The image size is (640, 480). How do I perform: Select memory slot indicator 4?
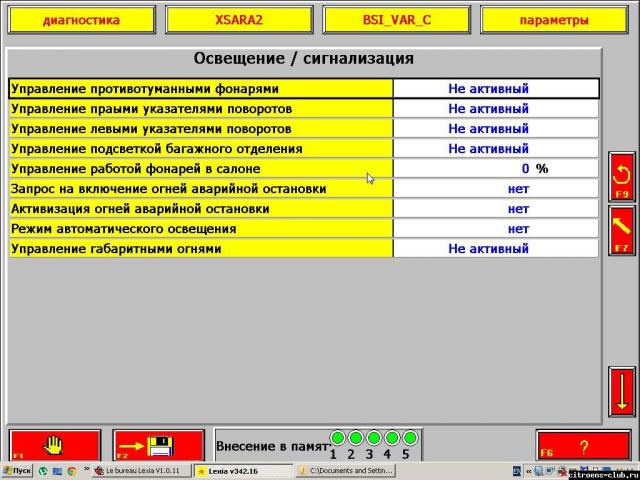[x=391, y=438]
